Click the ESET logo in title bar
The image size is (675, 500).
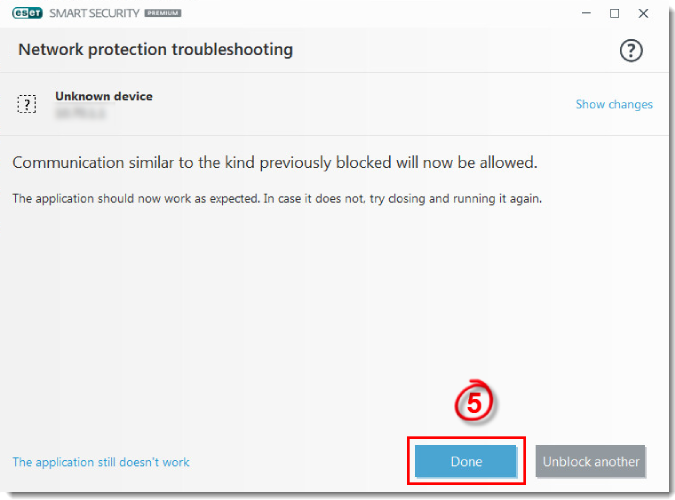click(27, 13)
